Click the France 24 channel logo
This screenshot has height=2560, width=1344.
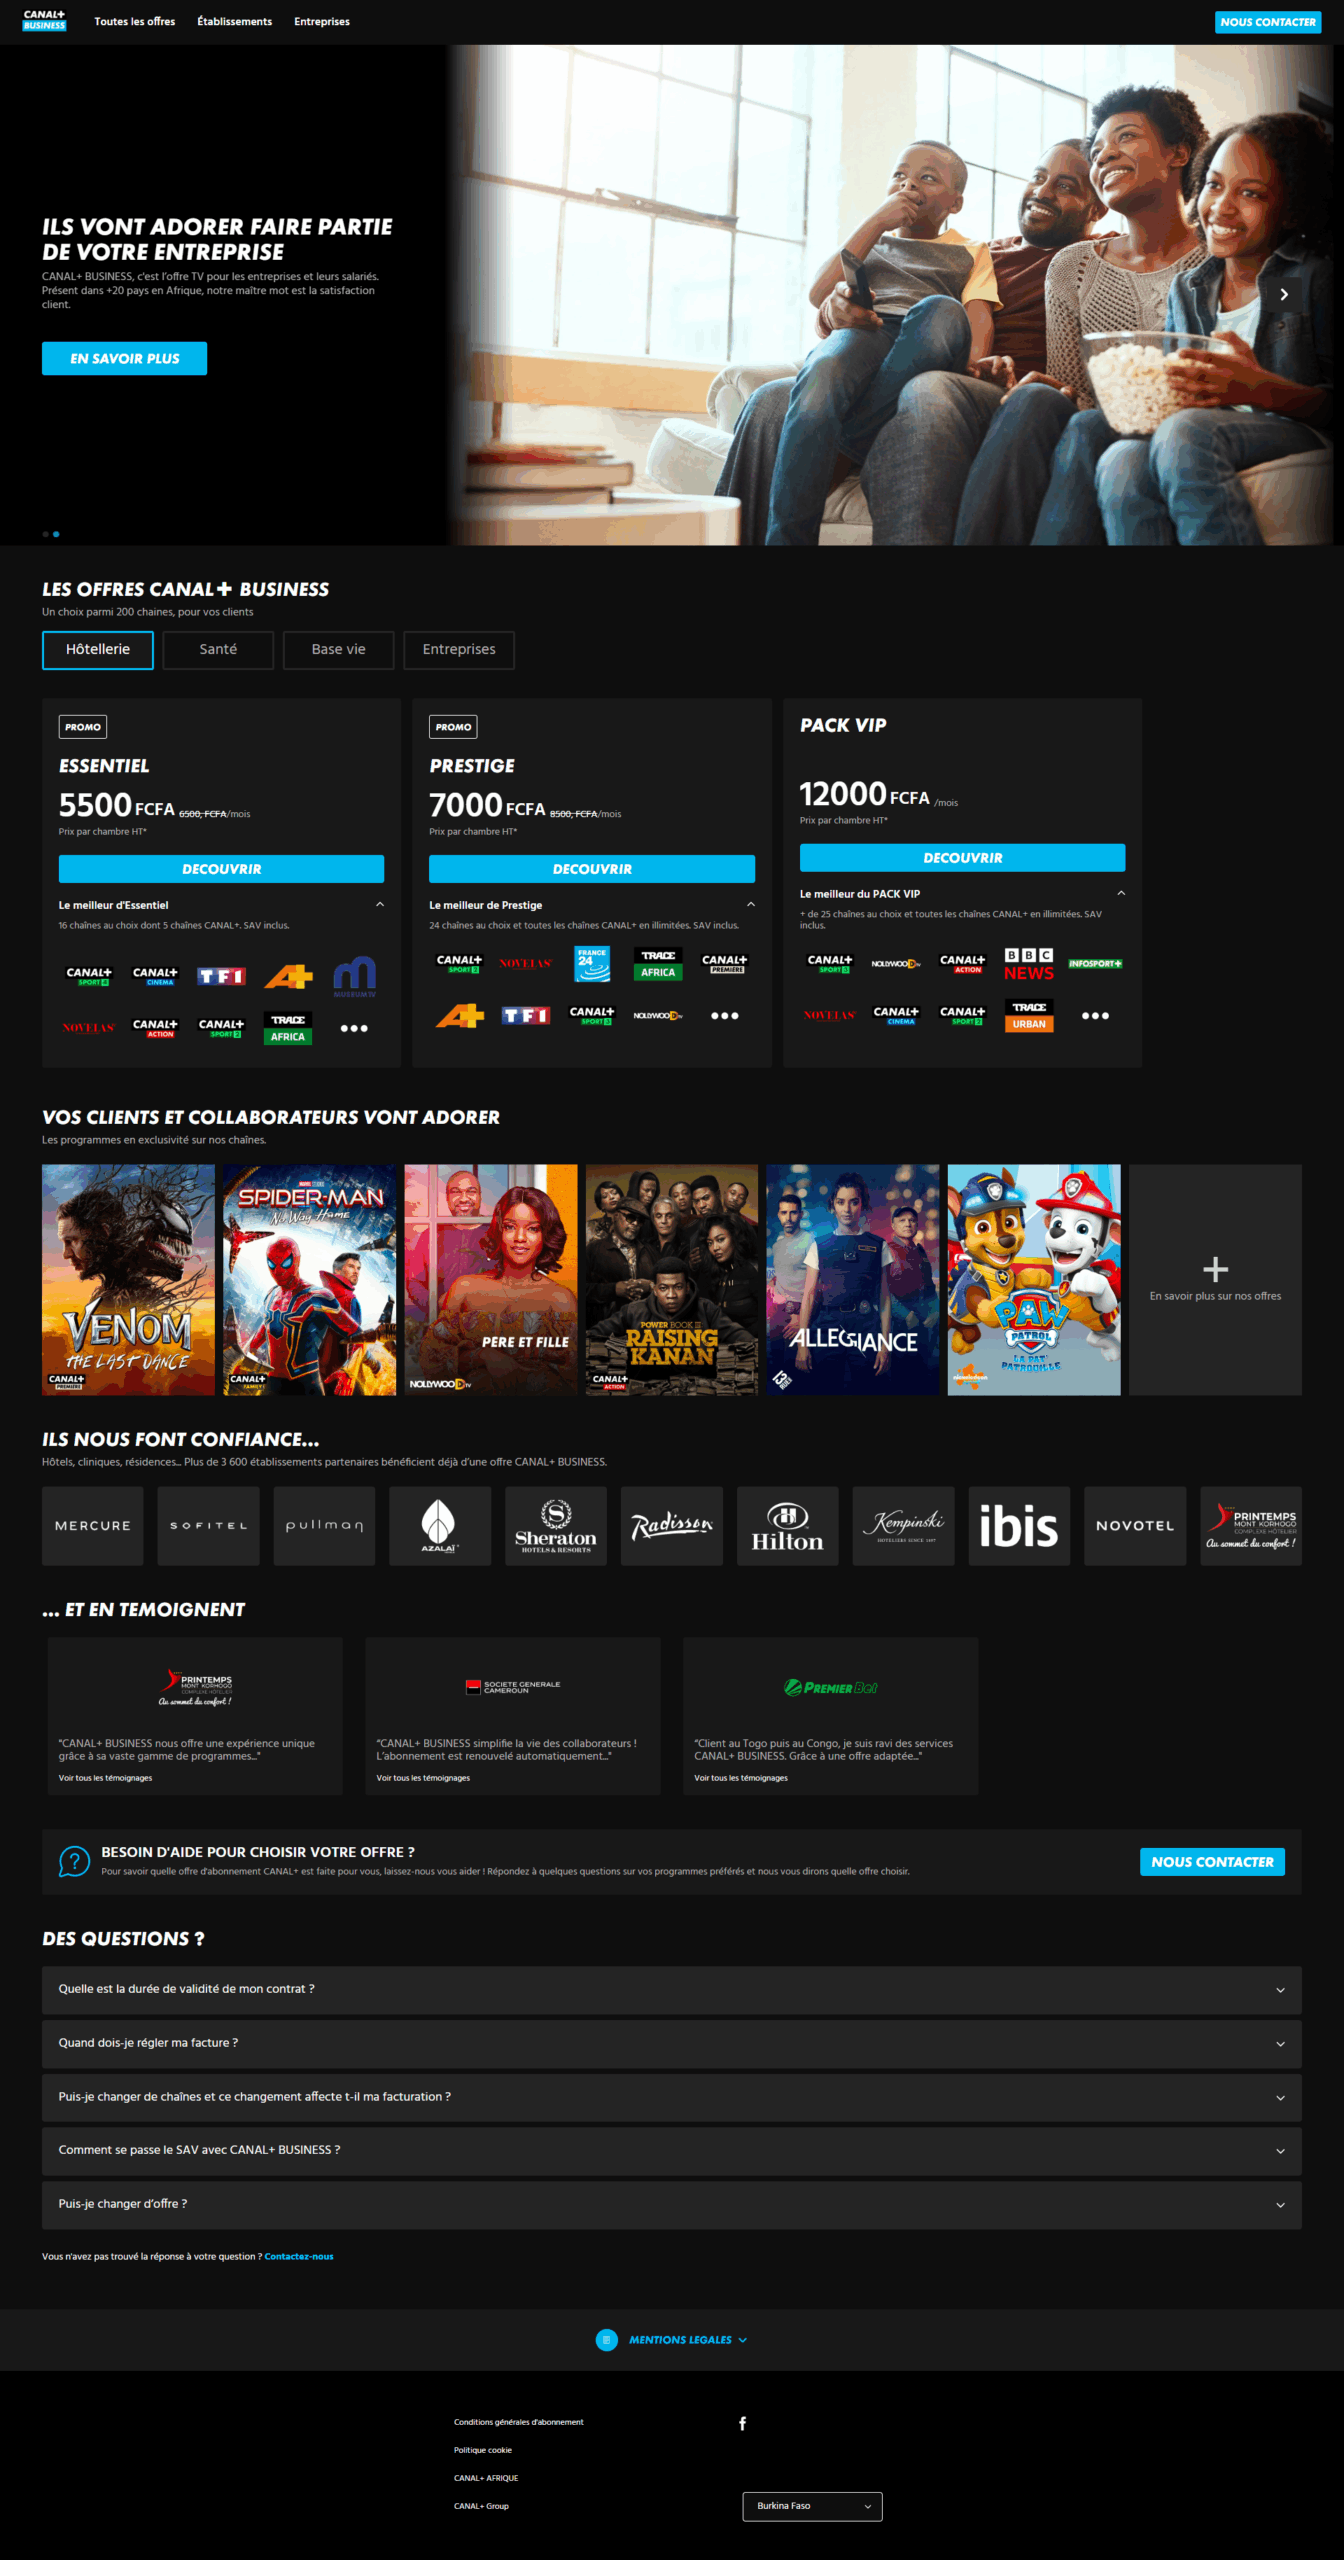[x=592, y=964]
